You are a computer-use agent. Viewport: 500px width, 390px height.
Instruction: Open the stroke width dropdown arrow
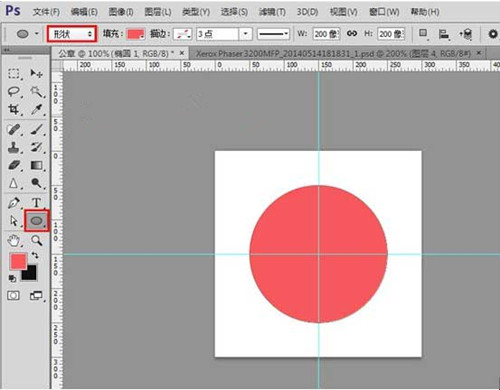245,34
